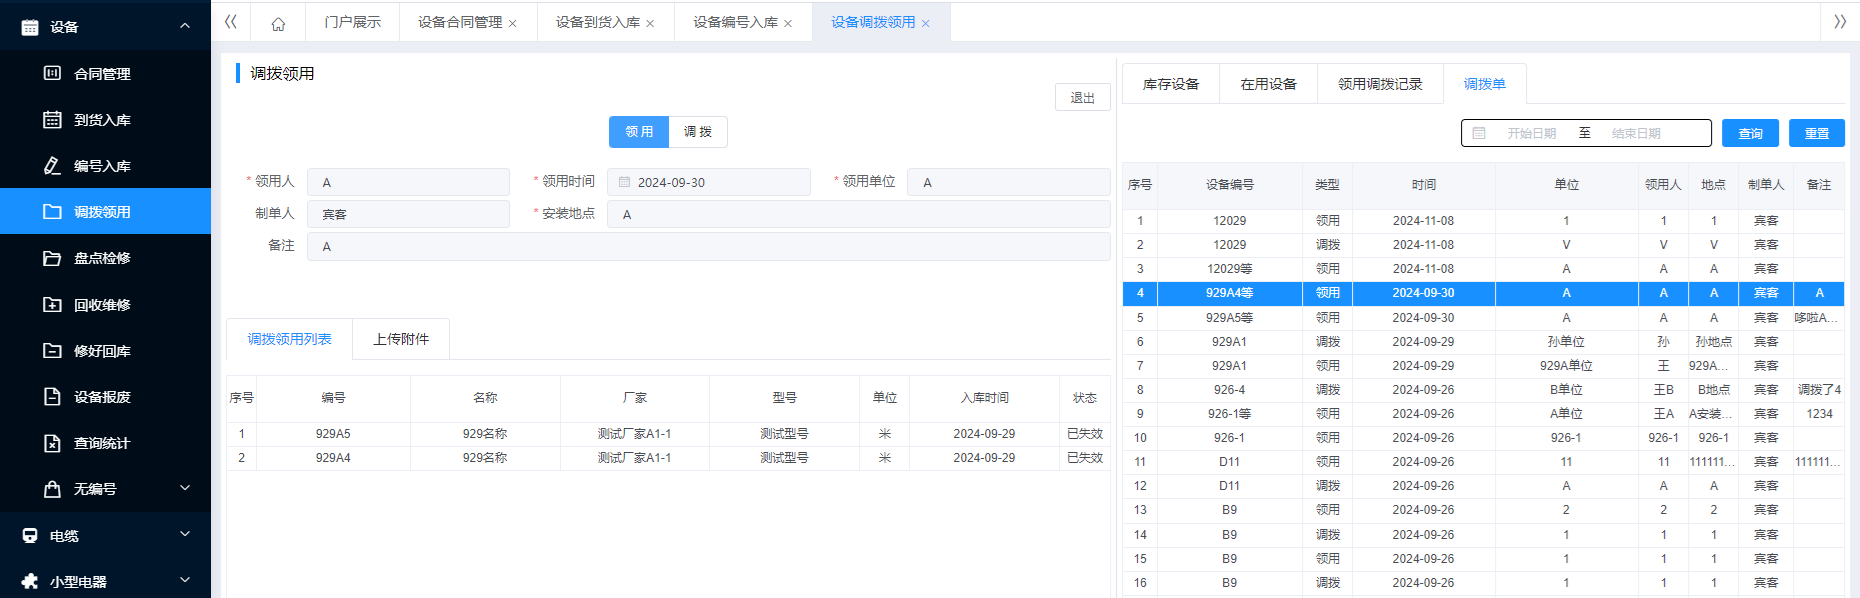Open 合同管理 from the sidebar

coord(102,74)
